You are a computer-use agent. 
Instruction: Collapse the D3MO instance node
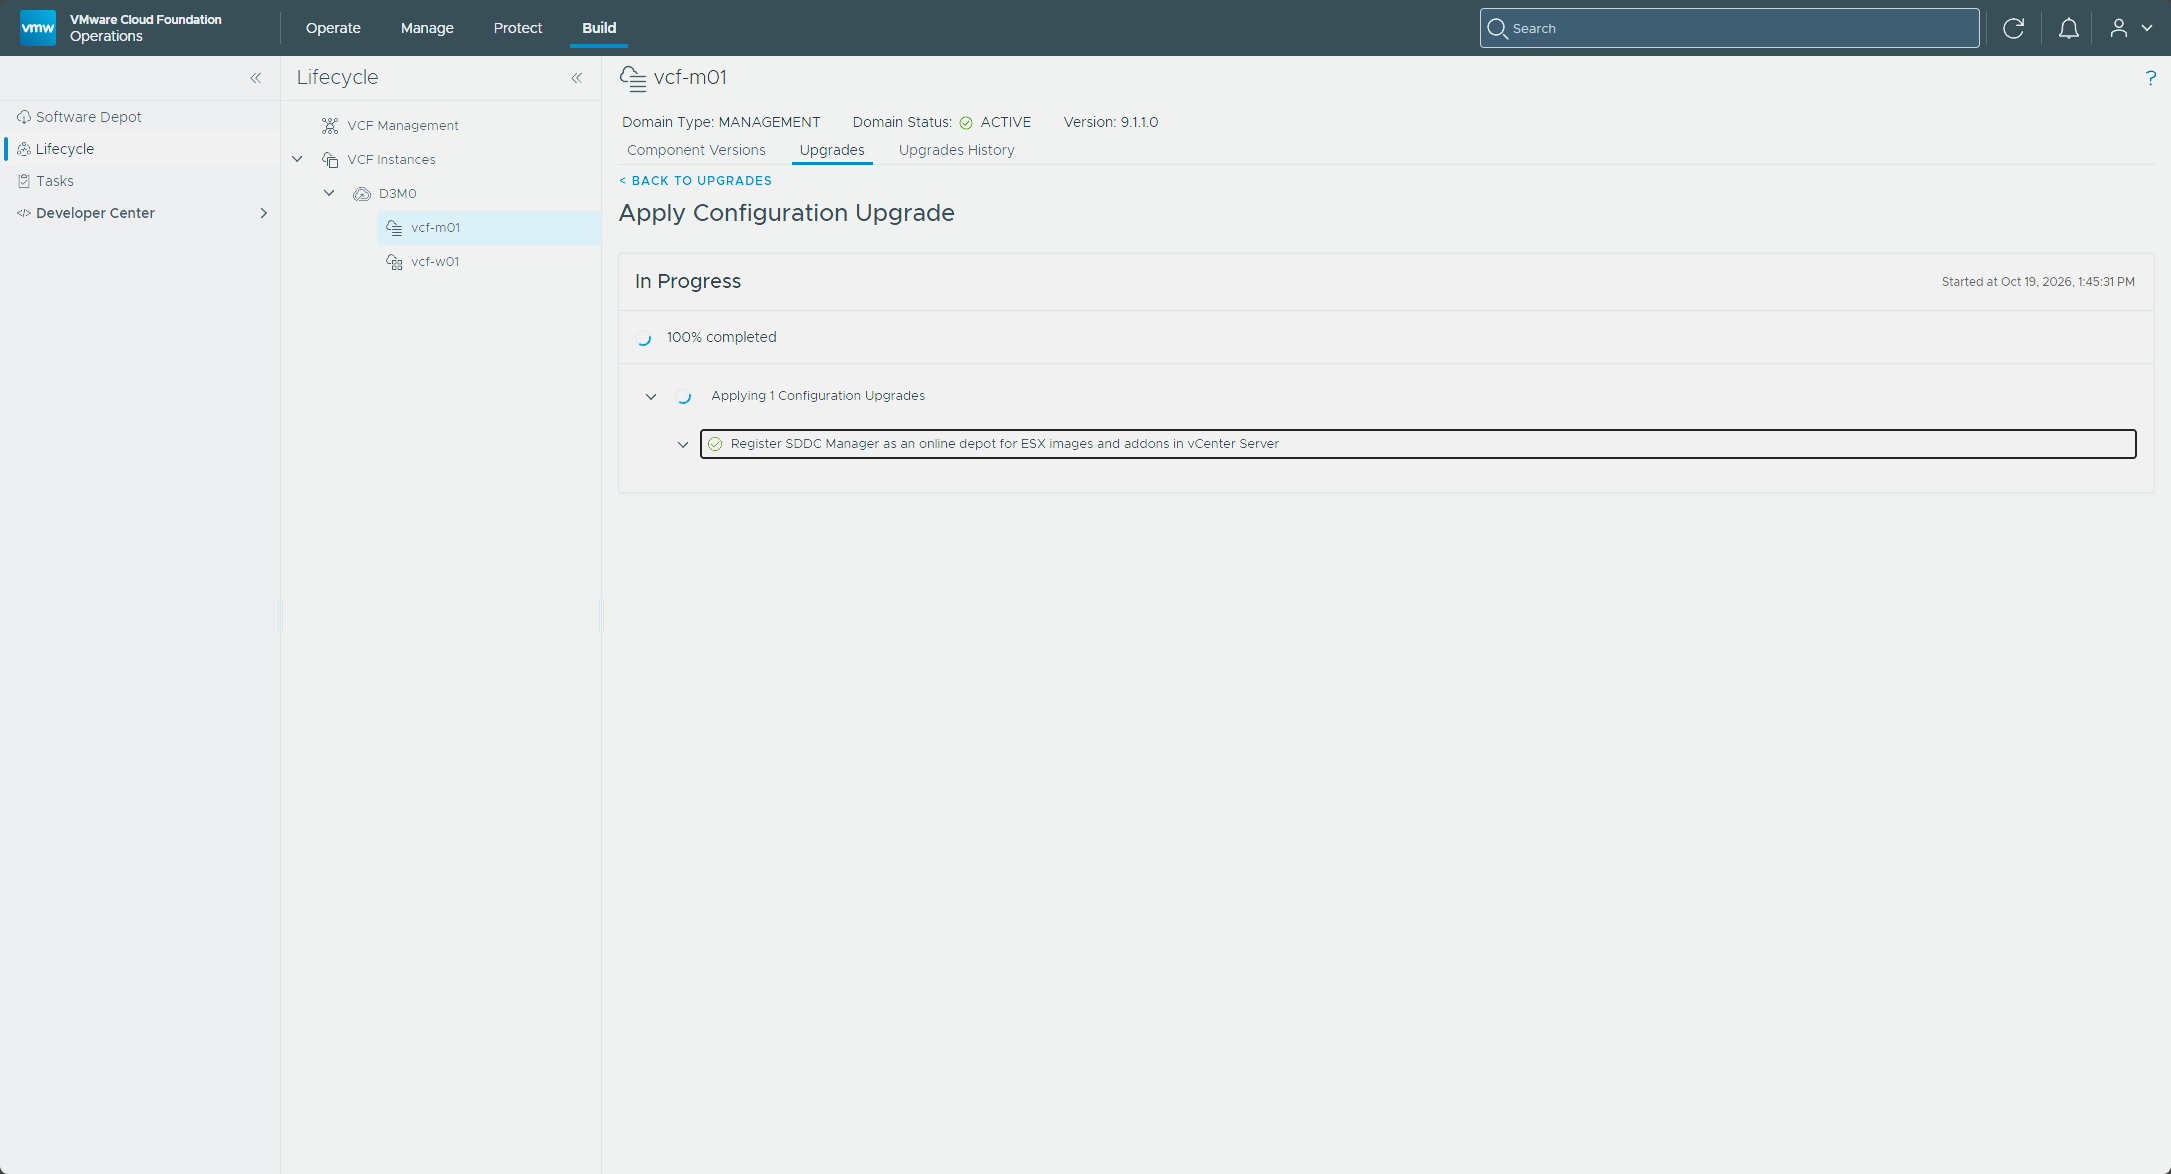(x=329, y=193)
